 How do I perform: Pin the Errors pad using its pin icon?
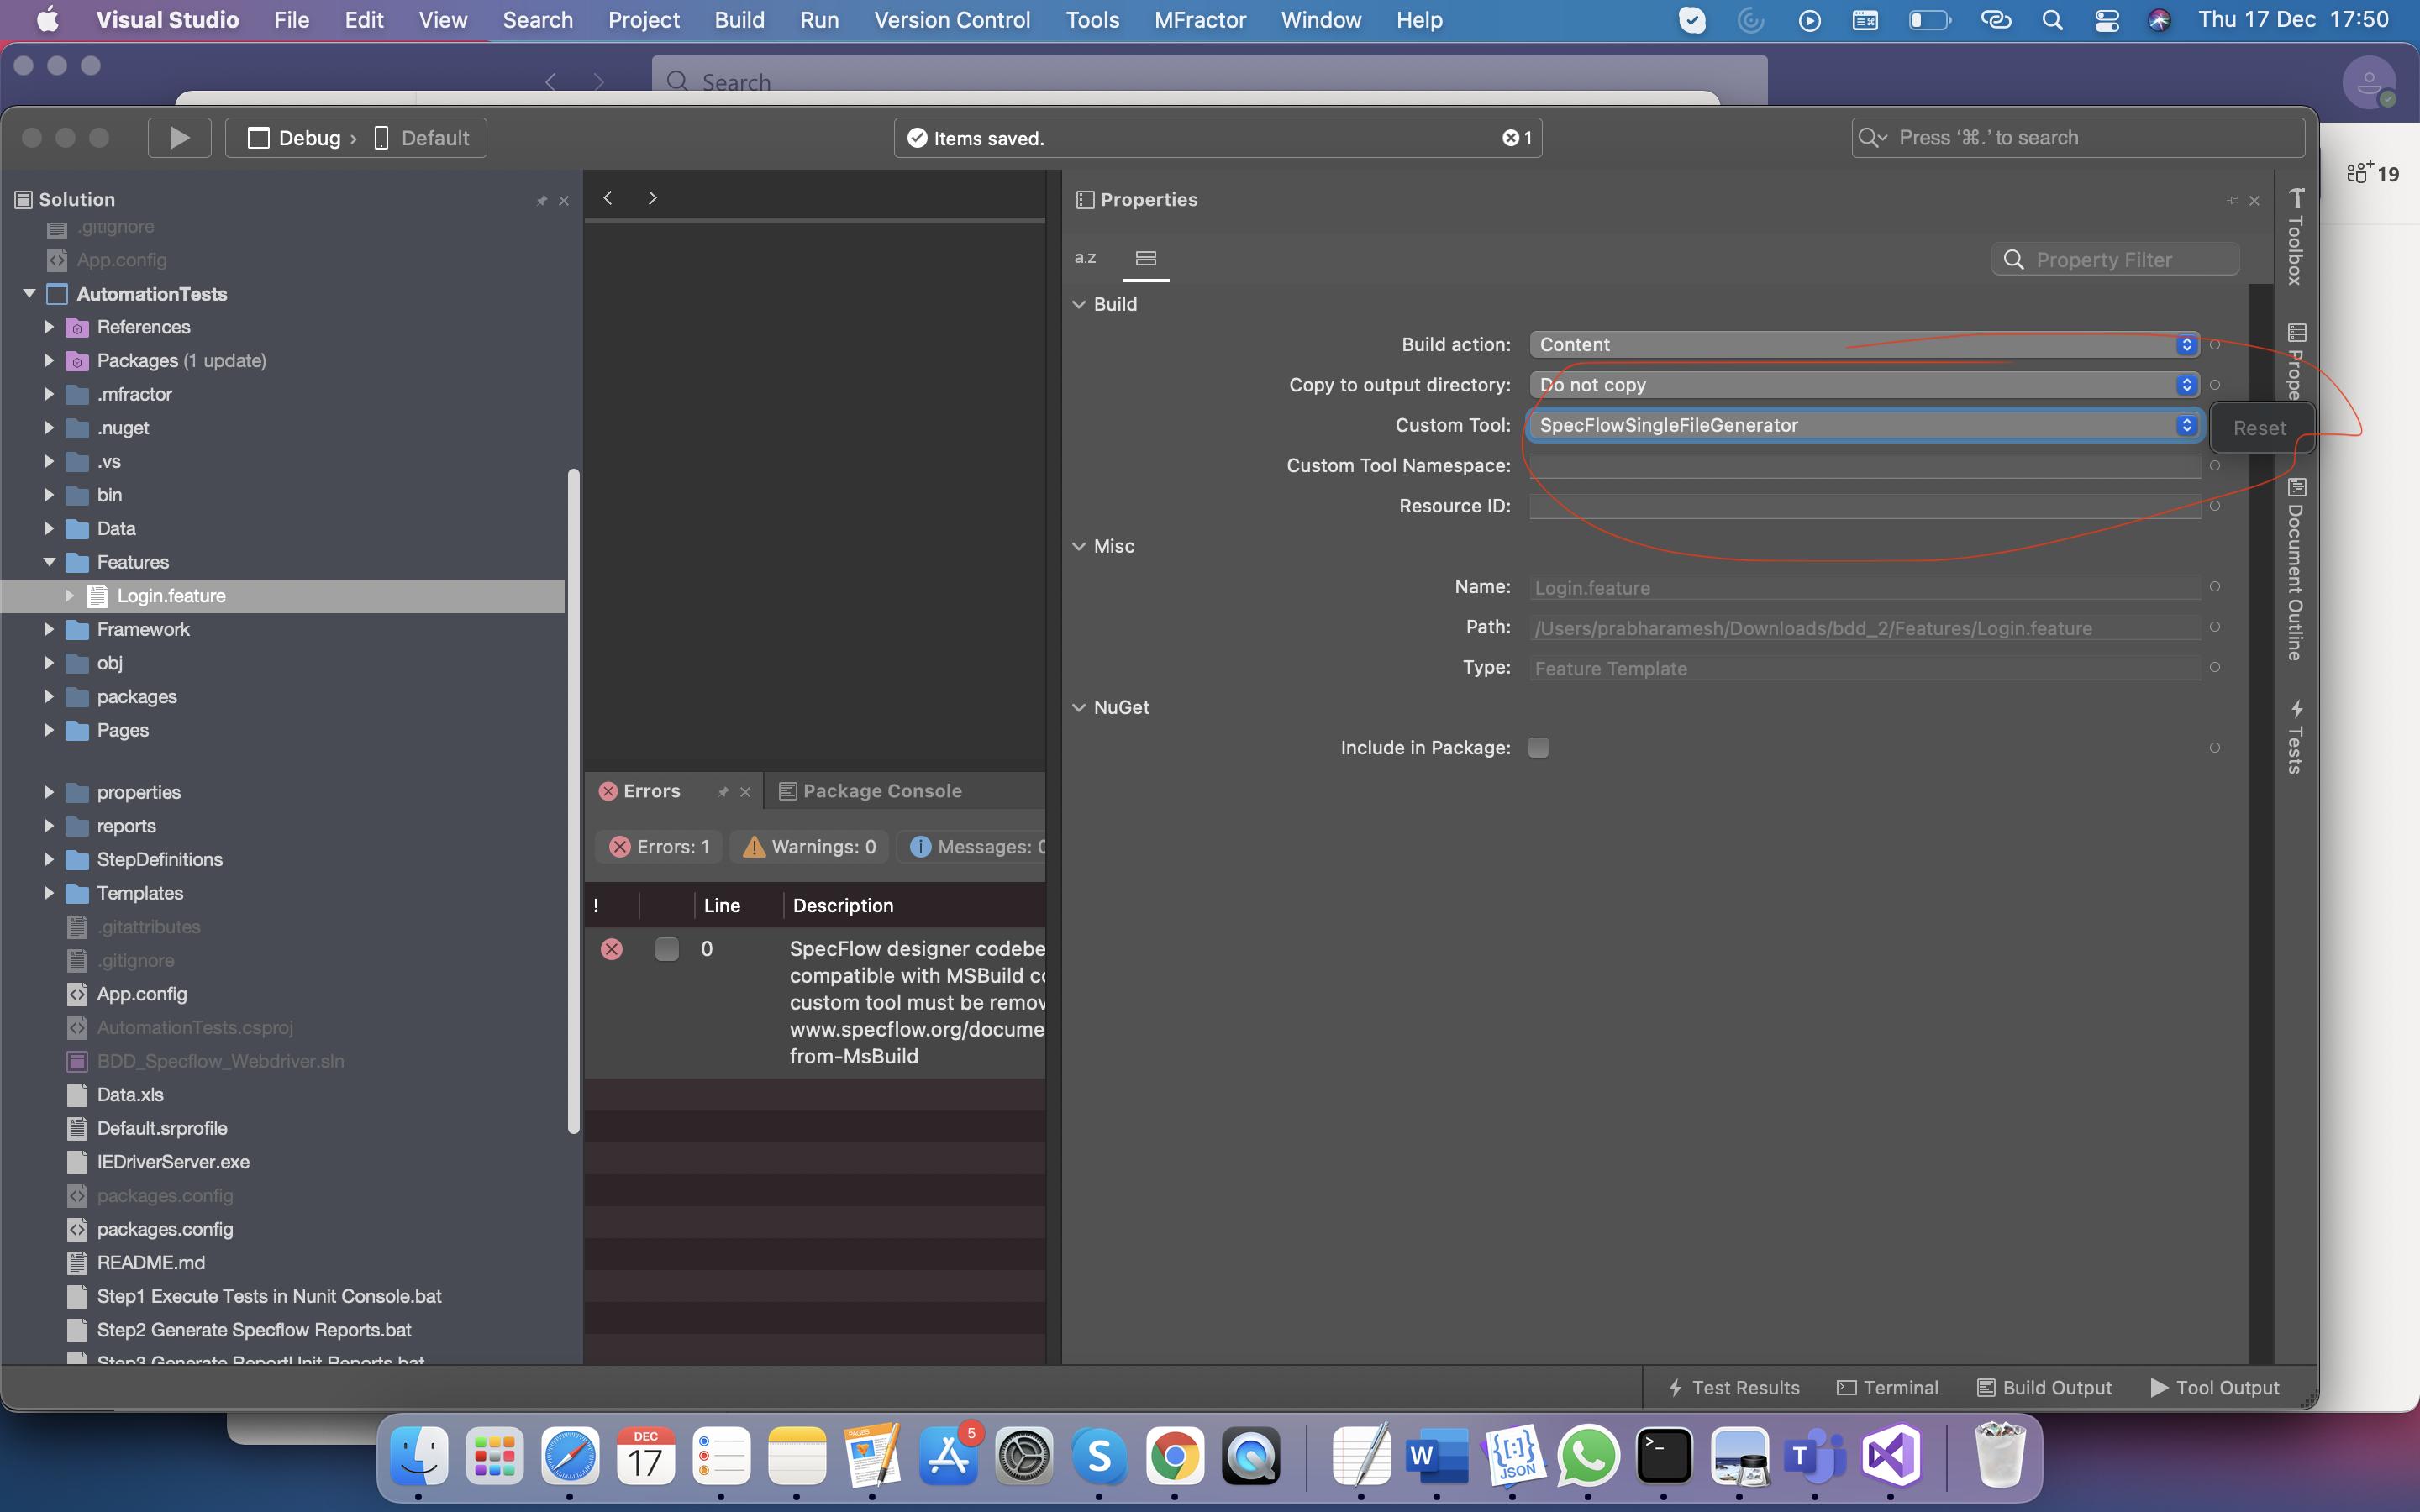pos(723,791)
